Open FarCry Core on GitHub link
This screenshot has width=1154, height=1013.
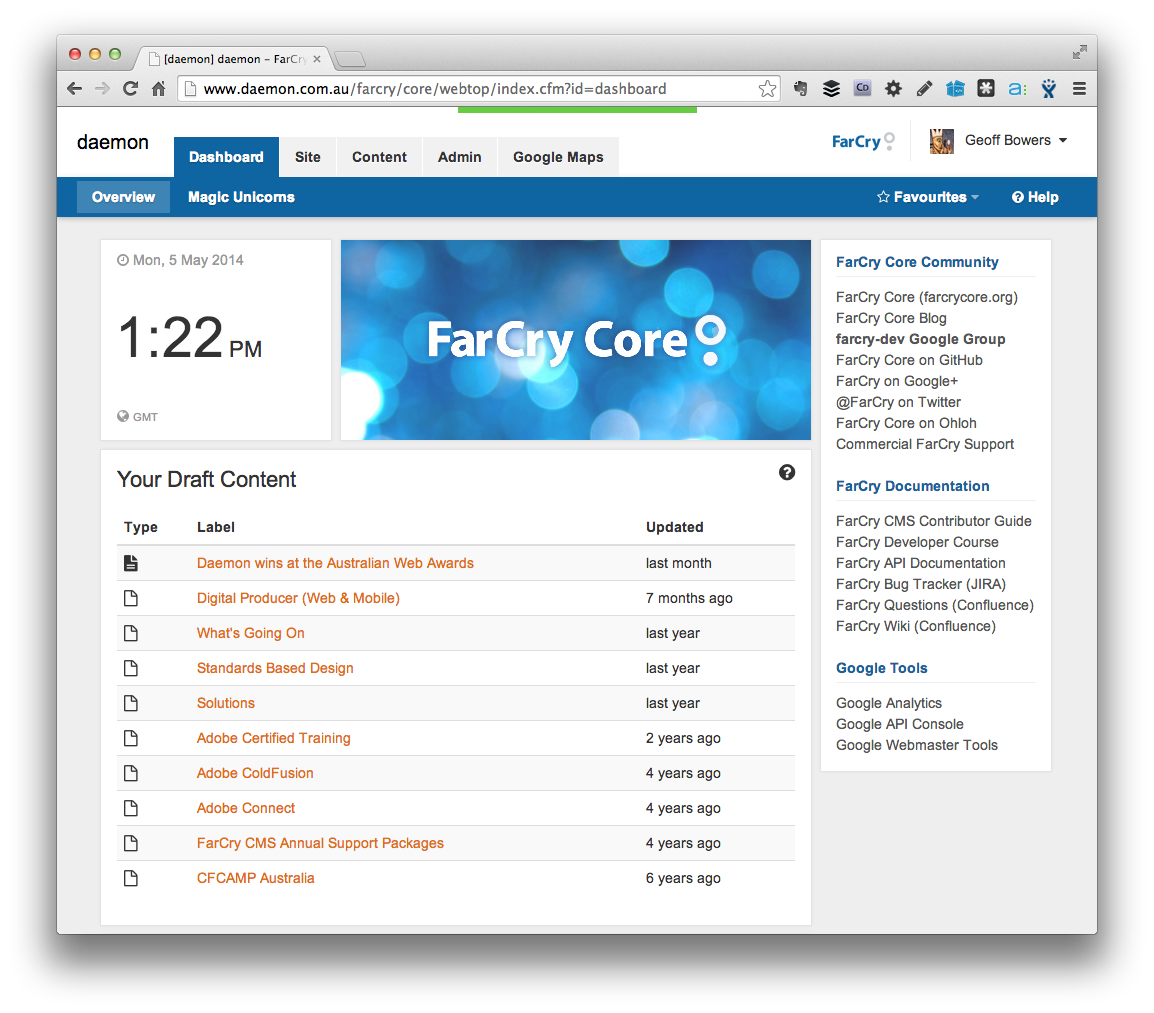(909, 360)
